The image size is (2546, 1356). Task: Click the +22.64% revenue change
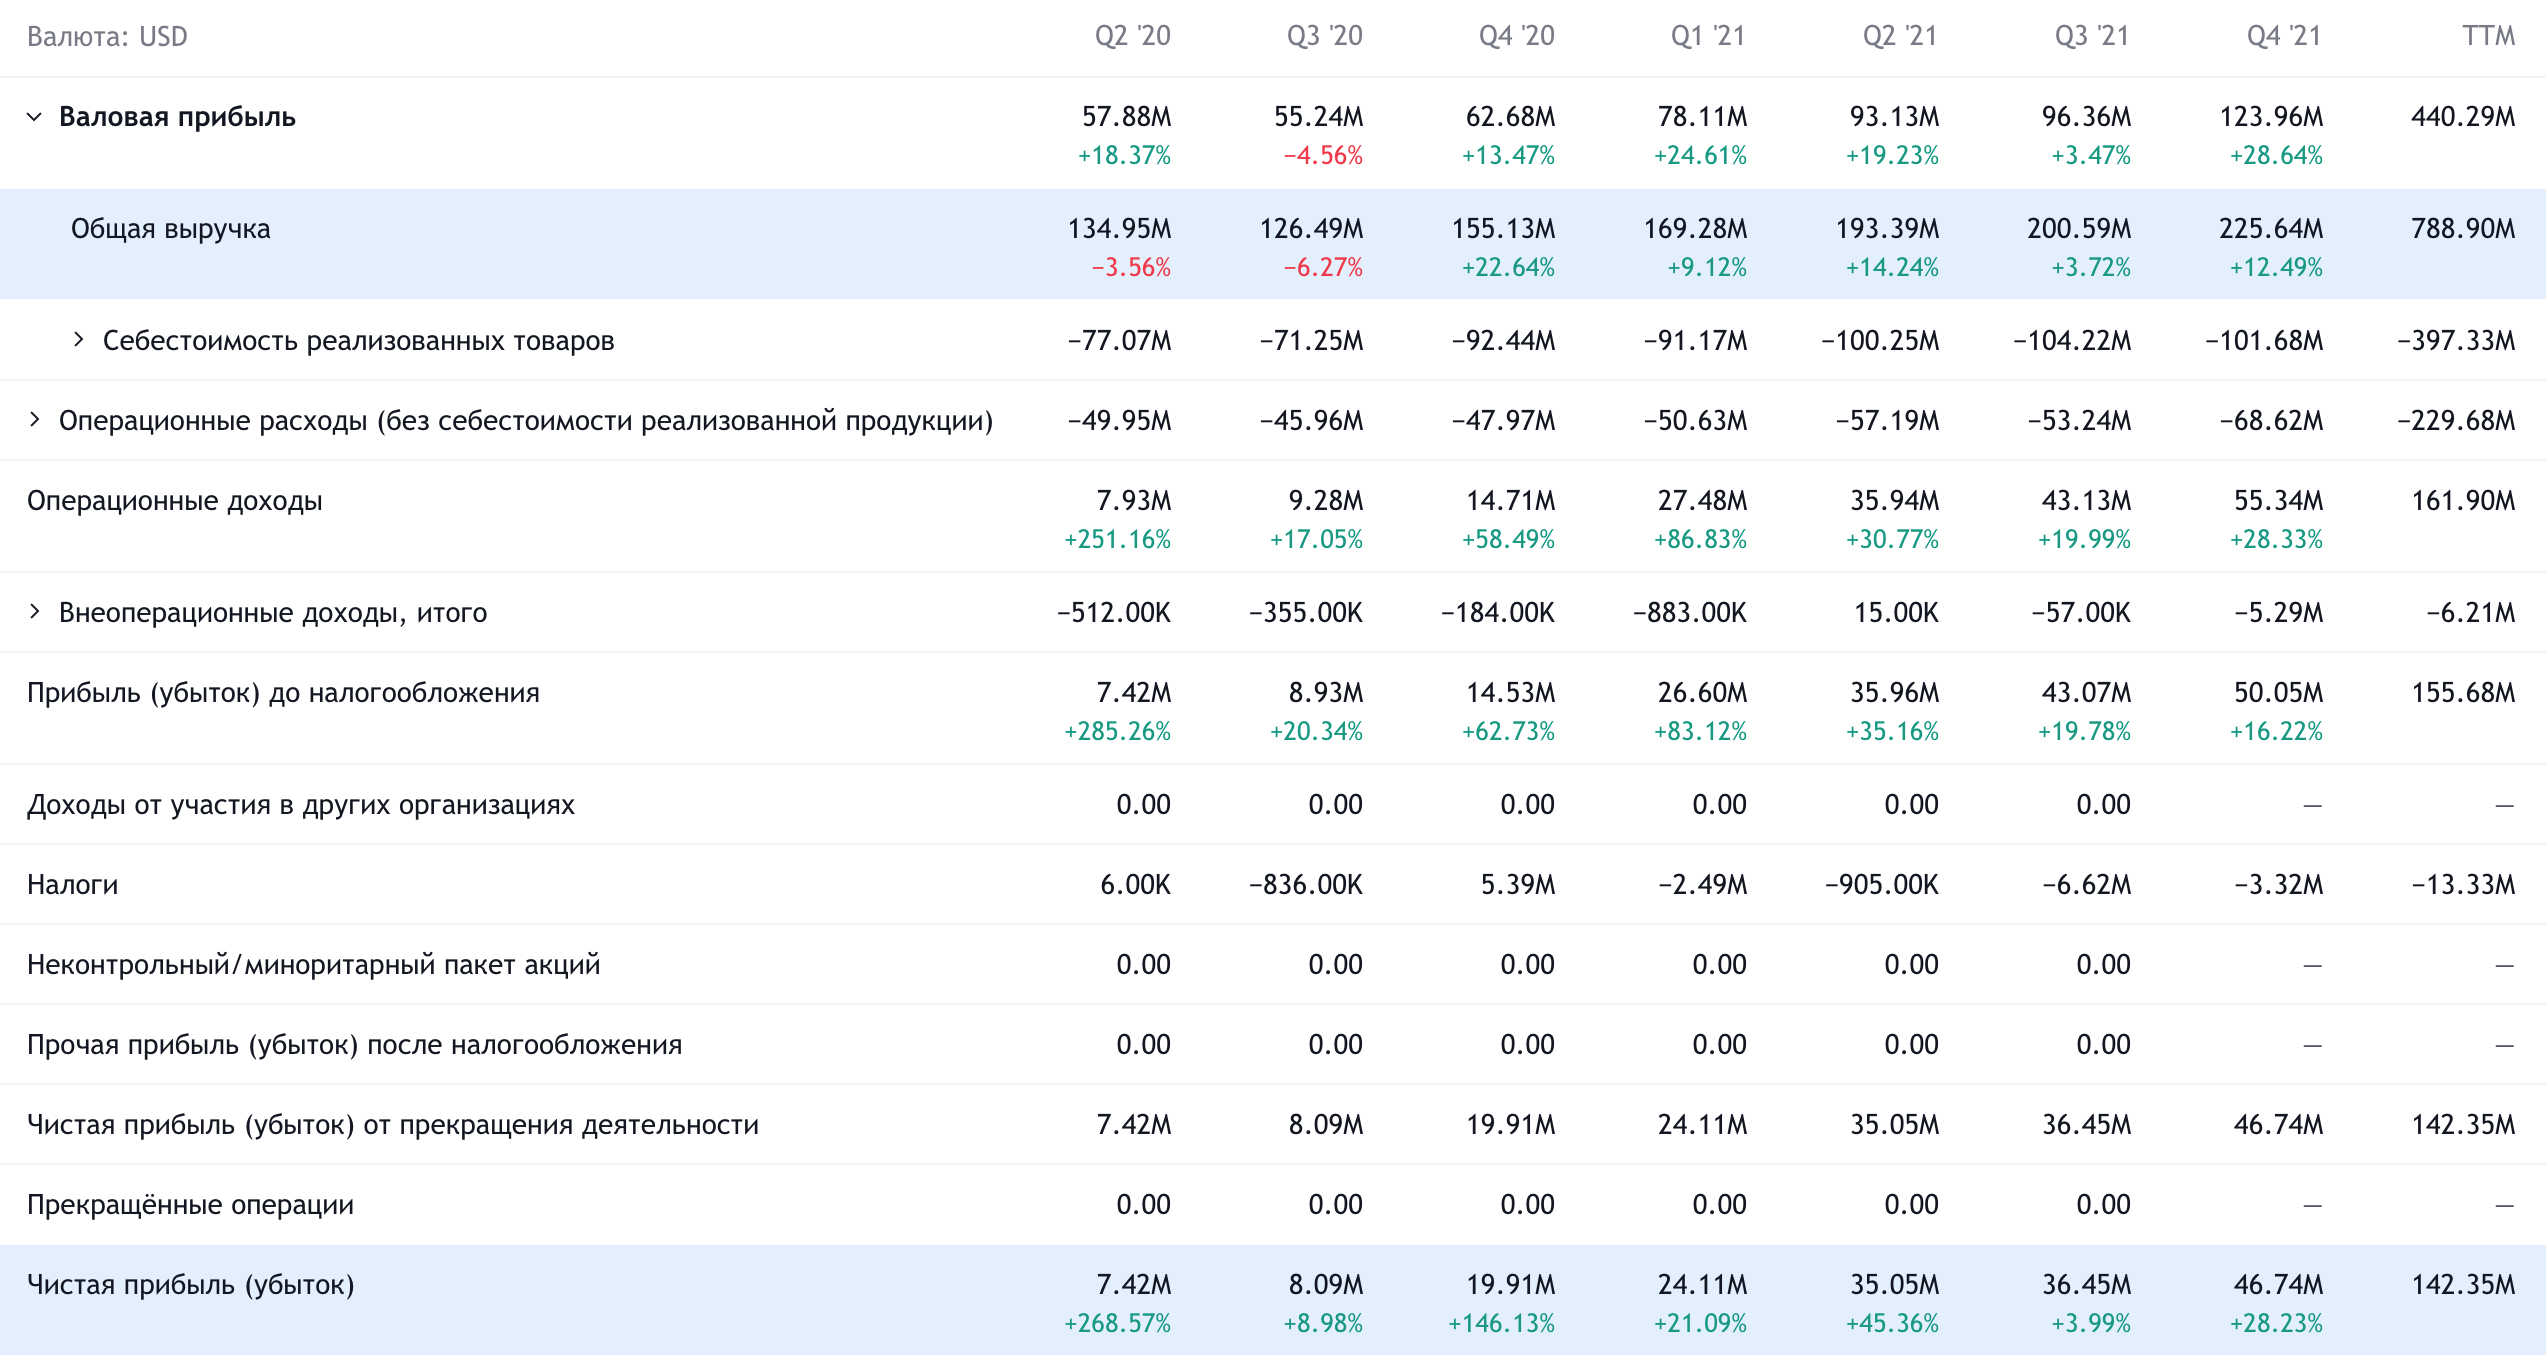coord(1508,268)
